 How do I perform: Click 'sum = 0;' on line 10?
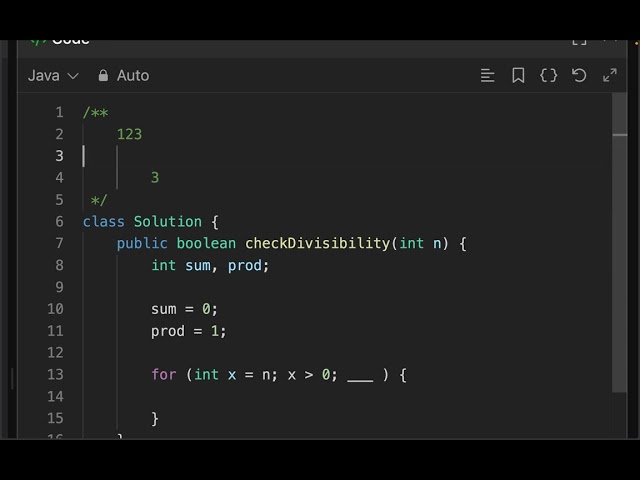[x=184, y=309]
